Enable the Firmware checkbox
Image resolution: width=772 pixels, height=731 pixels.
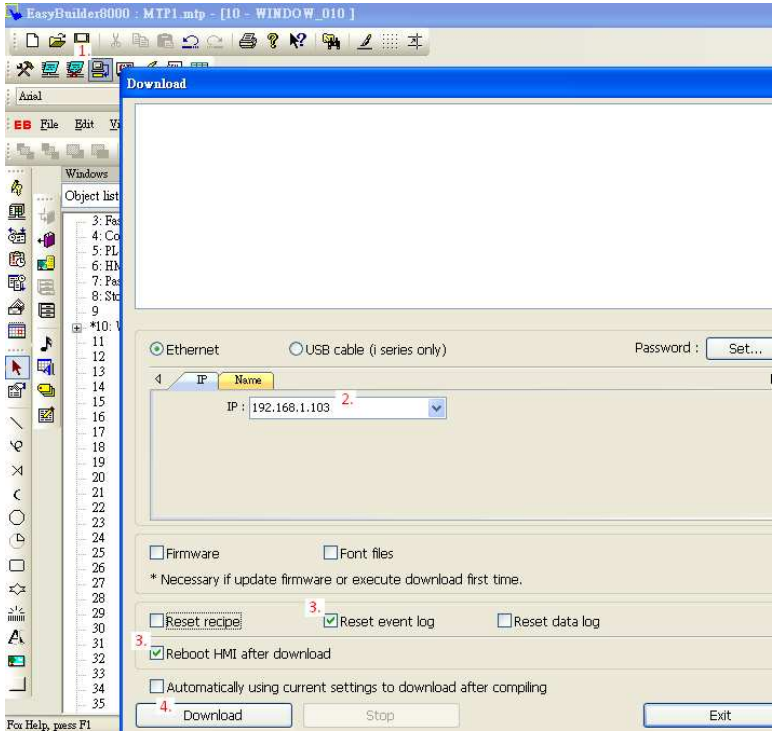pyautogui.click(x=157, y=552)
